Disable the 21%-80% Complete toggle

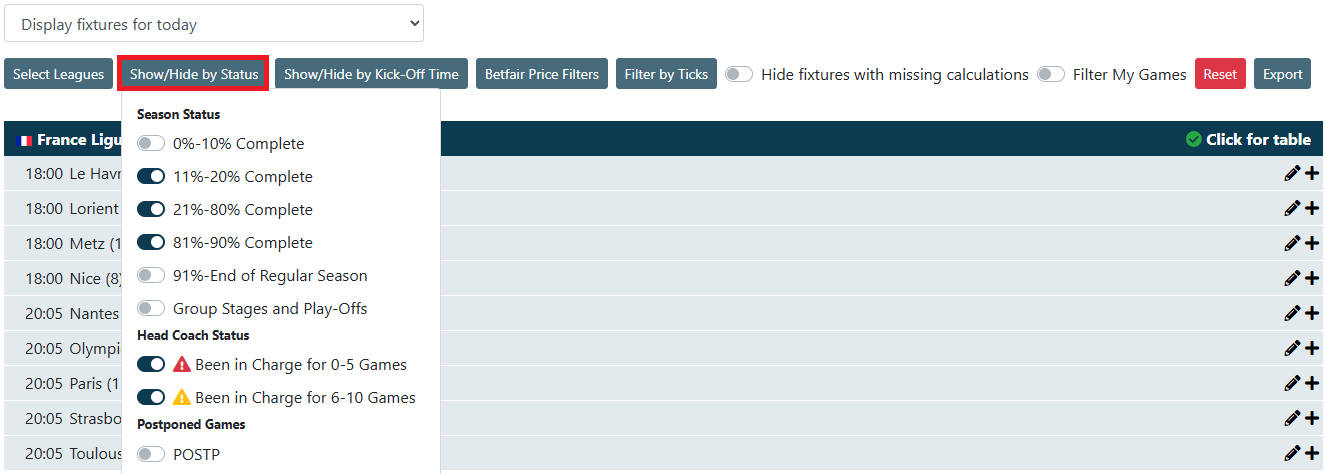(151, 210)
